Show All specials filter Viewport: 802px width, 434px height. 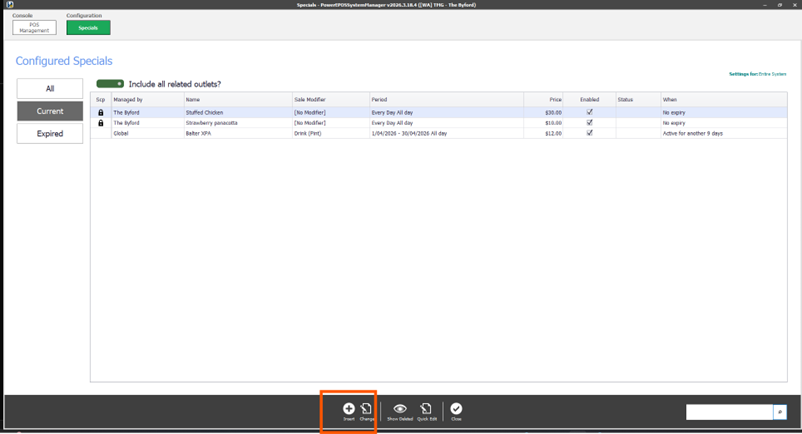pos(50,88)
